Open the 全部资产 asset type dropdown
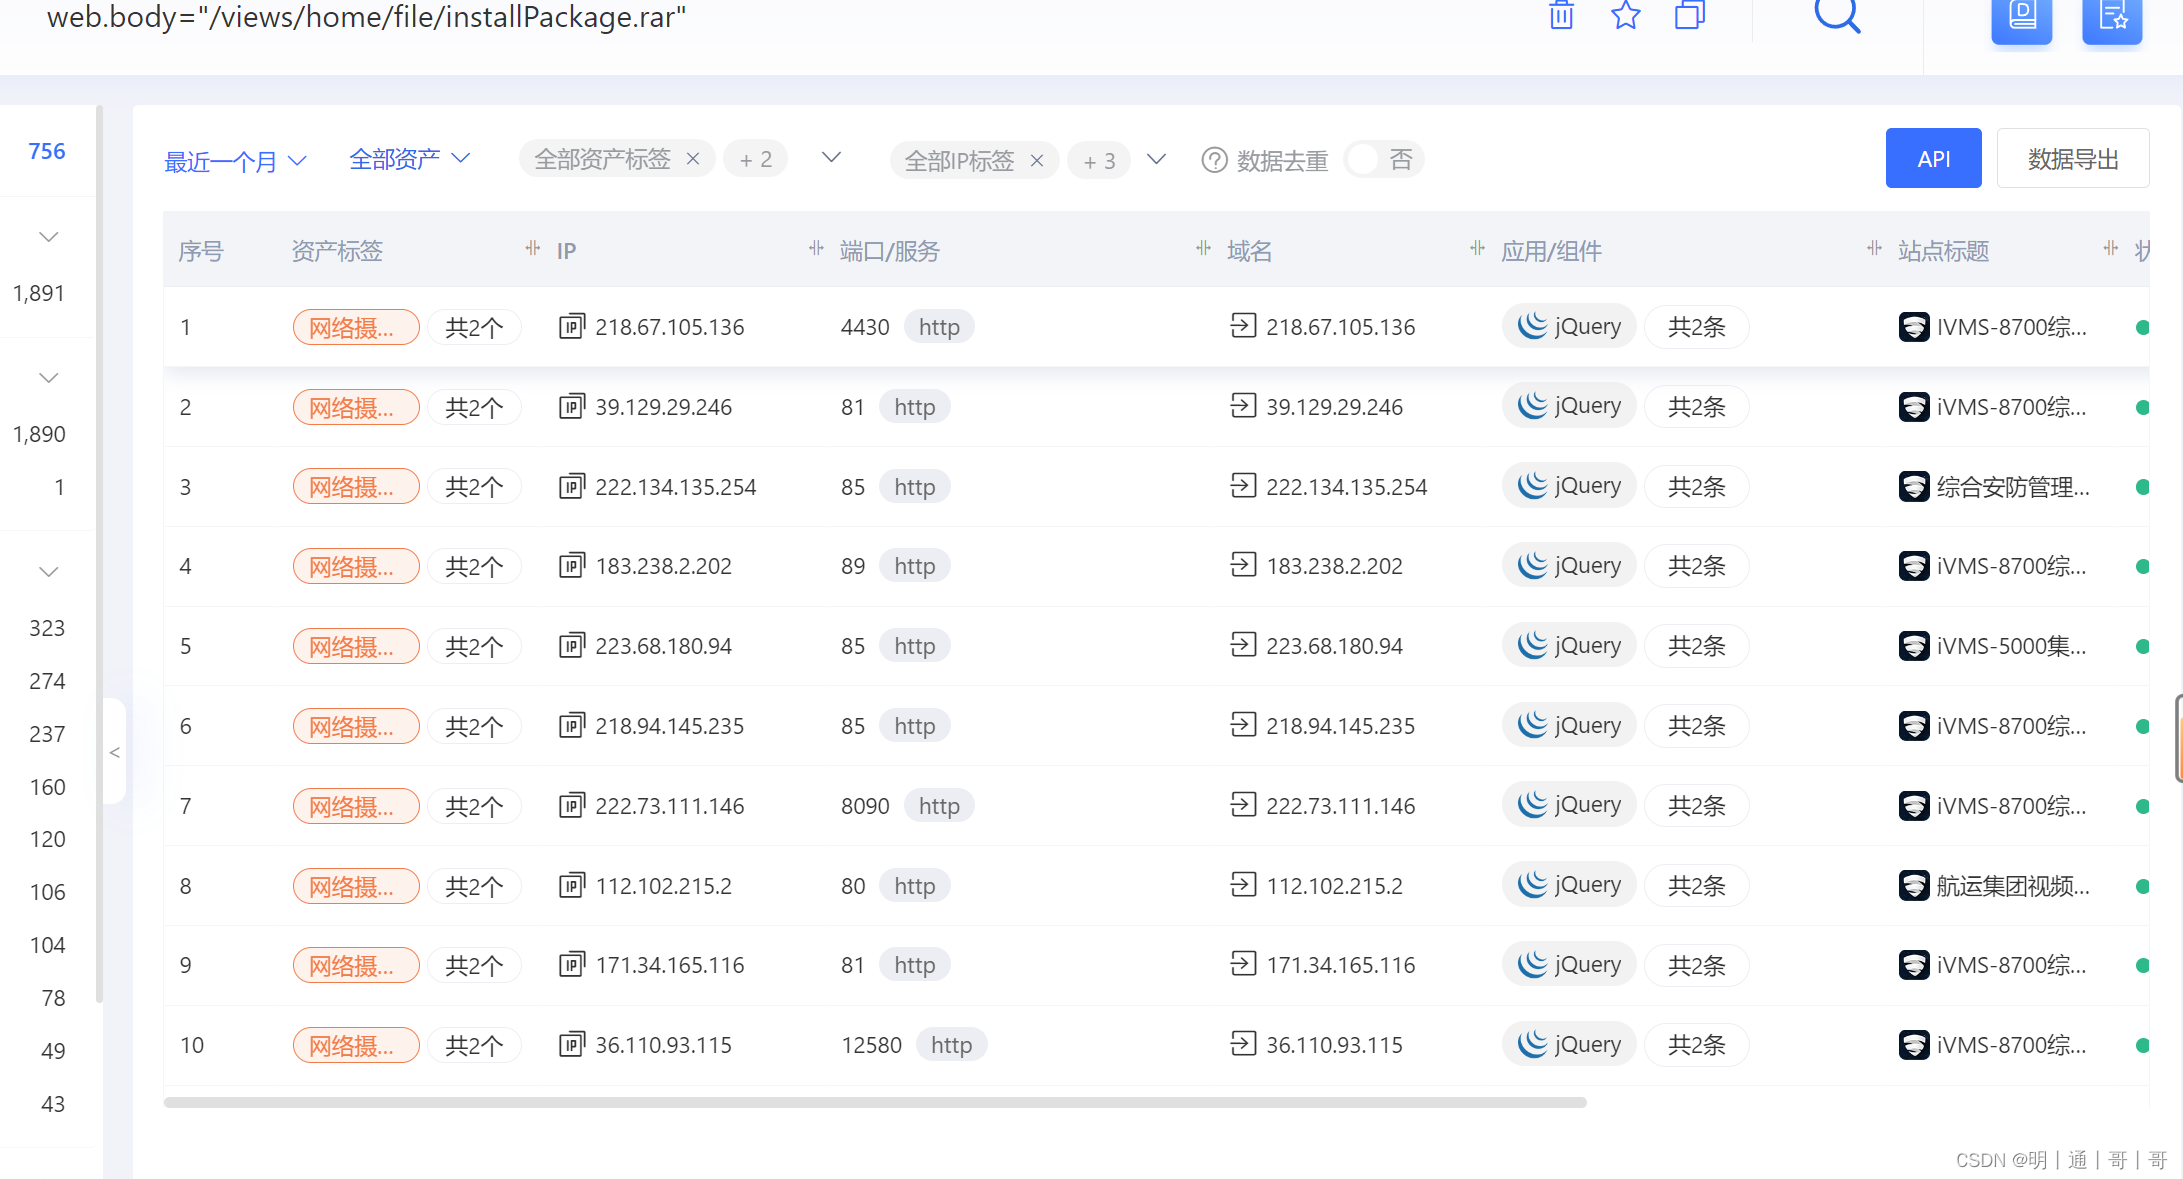The width and height of the screenshot is (2183, 1179). tap(408, 157)
